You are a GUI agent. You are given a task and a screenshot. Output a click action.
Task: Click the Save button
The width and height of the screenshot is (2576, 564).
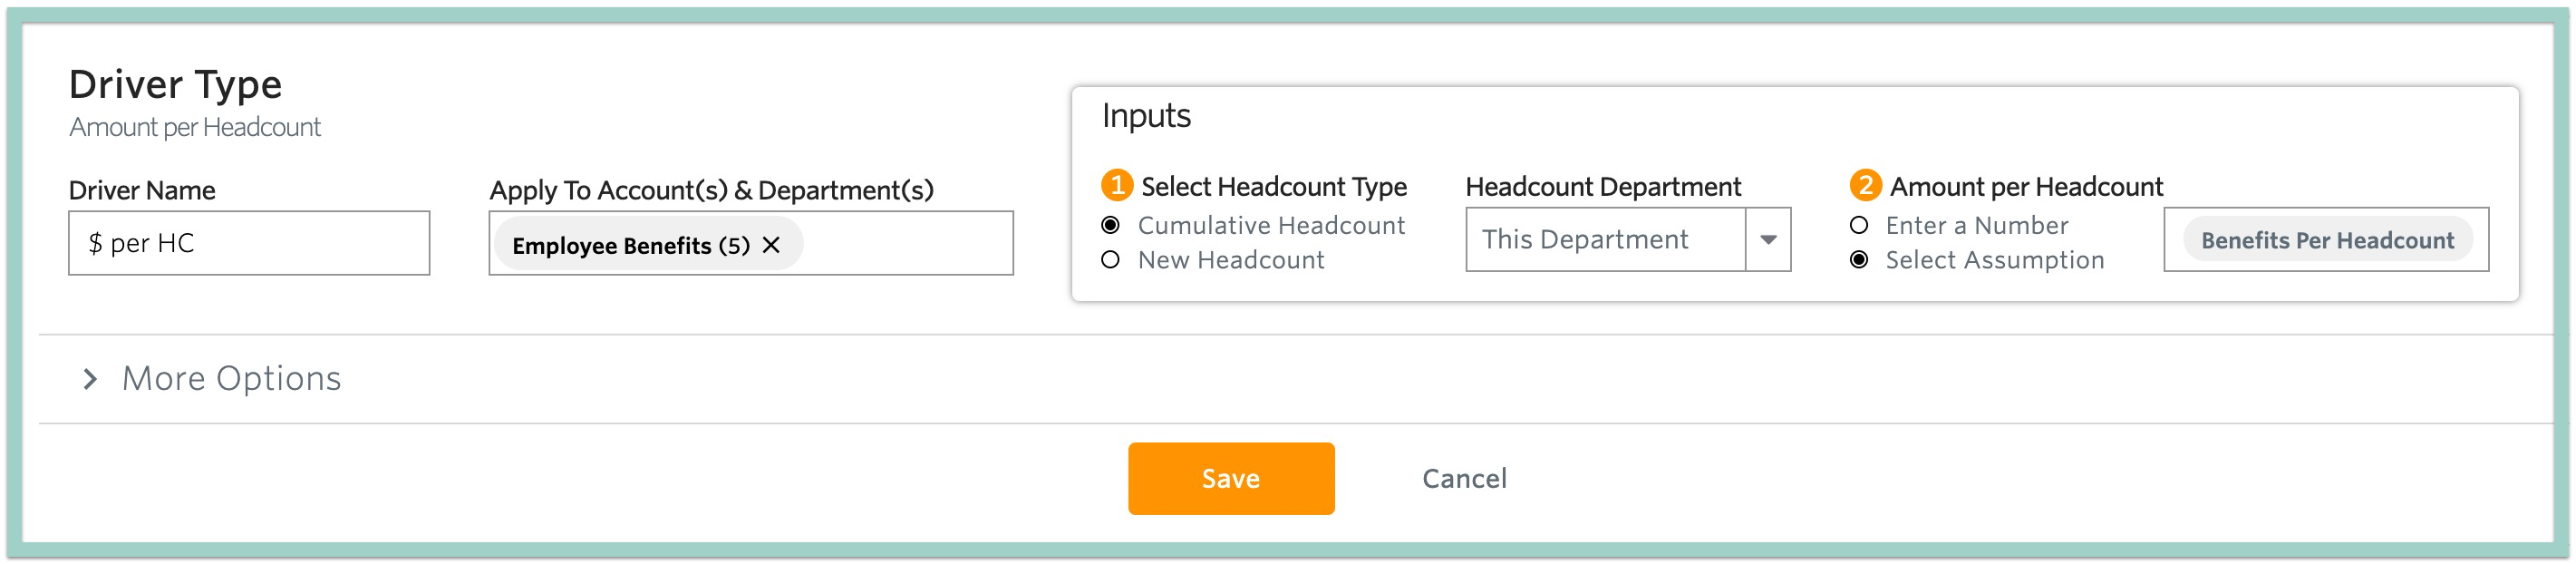pos(1231,478)
